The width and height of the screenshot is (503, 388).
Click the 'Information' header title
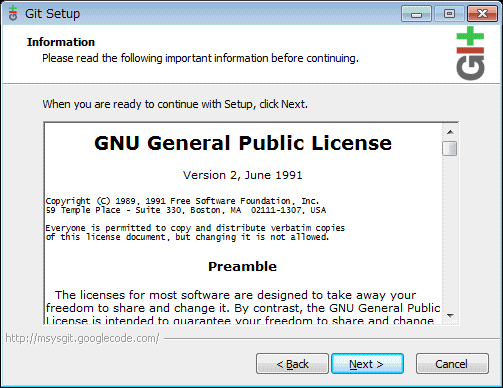pyautogui.click(x=61, y=42)
